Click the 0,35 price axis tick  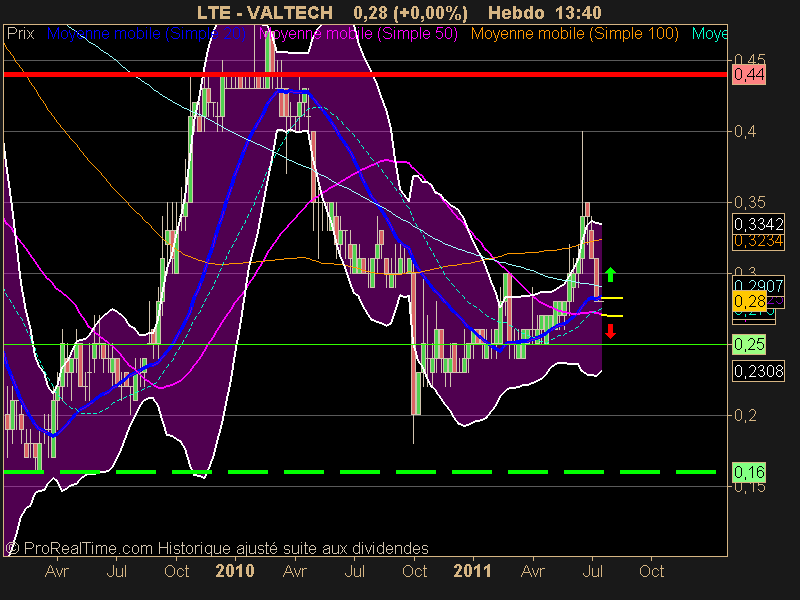pyautogui.click(x=749, y=203)
